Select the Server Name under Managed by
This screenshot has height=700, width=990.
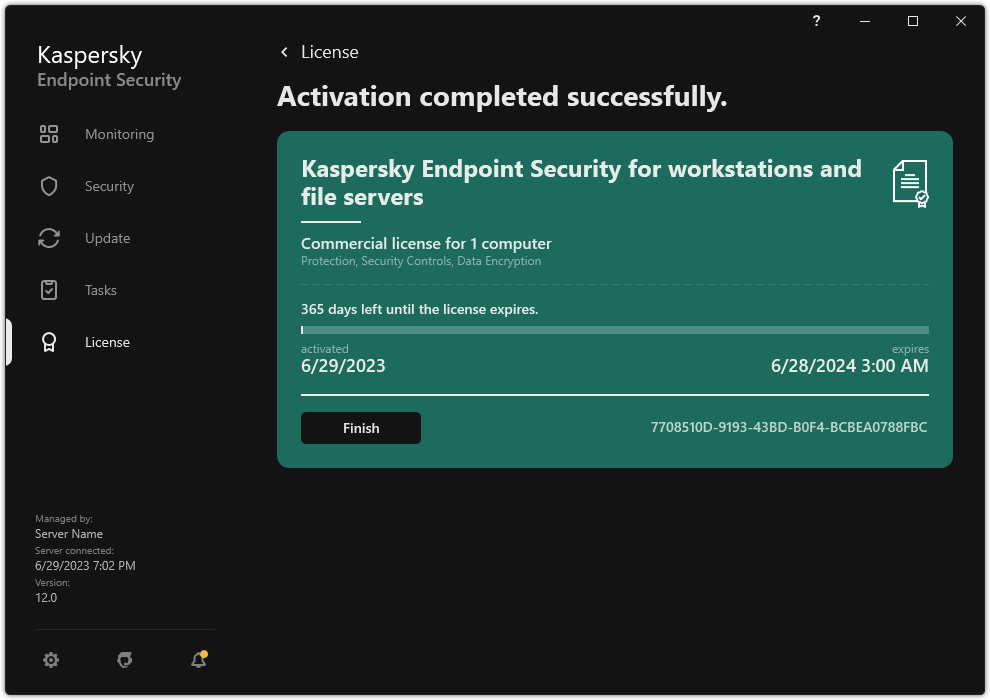coord(69,533)
